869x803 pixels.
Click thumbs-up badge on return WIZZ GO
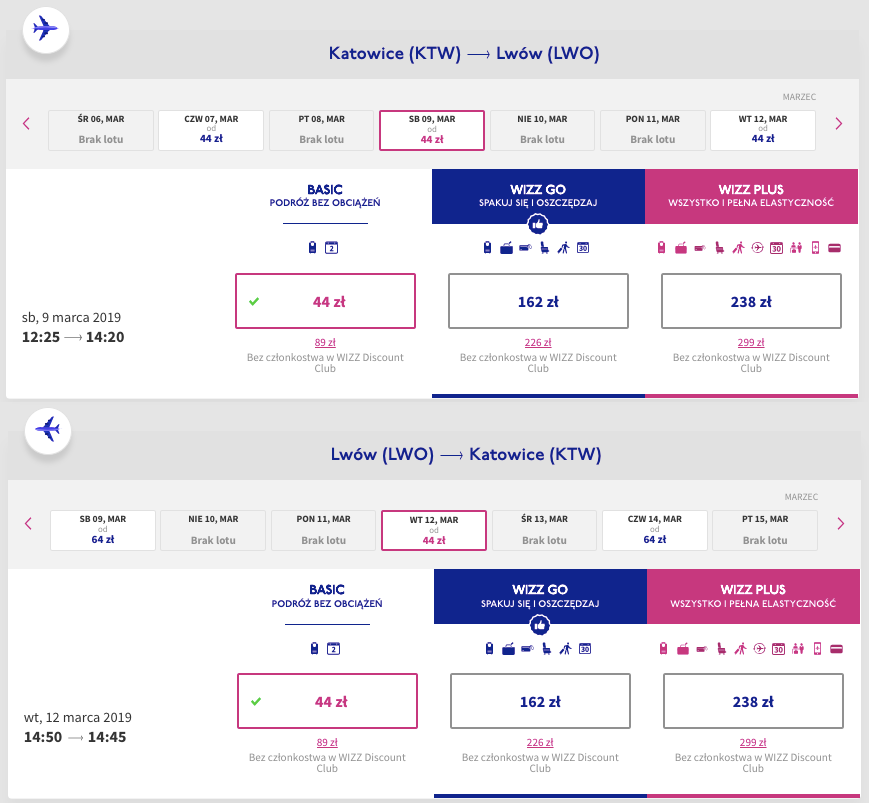(x=540, y=625)
